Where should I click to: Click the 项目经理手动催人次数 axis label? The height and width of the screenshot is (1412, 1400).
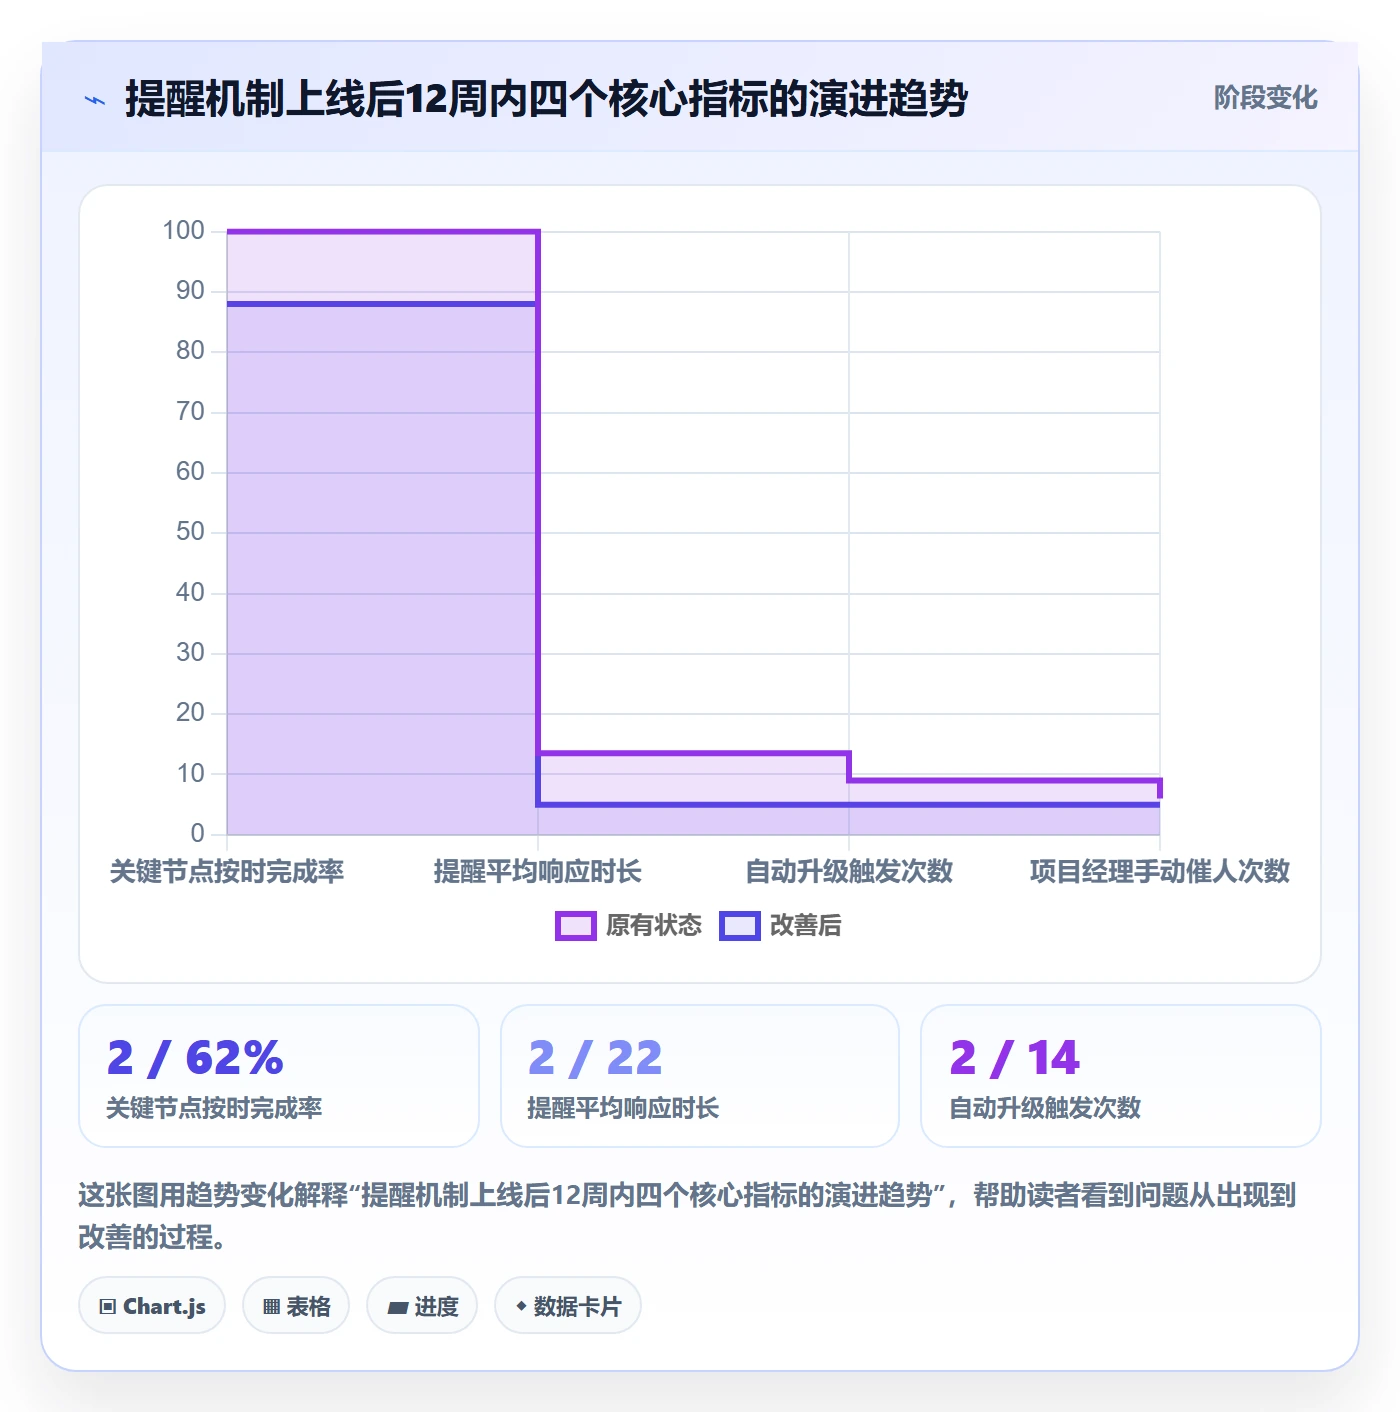pyautogui.click(x=1160, y=872)
